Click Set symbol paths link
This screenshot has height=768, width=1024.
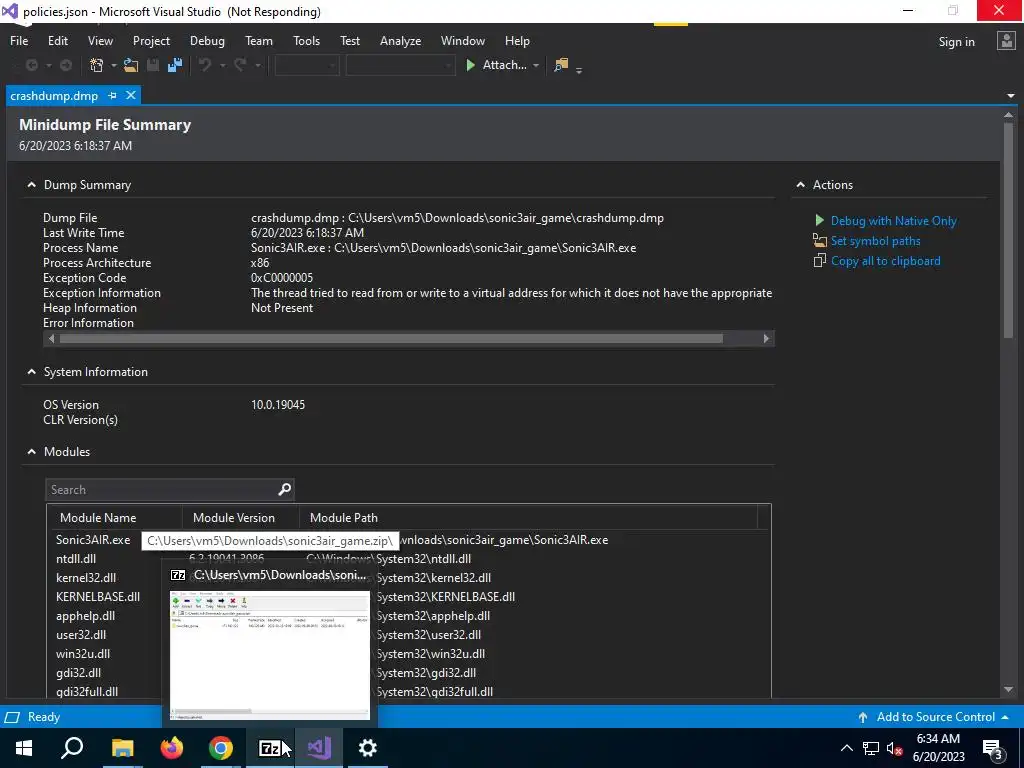click(x=875, y=240)
